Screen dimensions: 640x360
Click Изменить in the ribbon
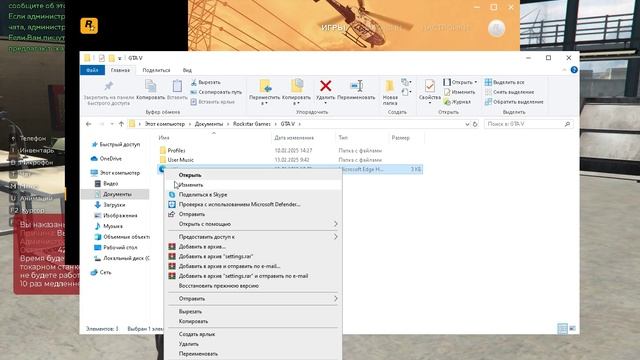460,92
